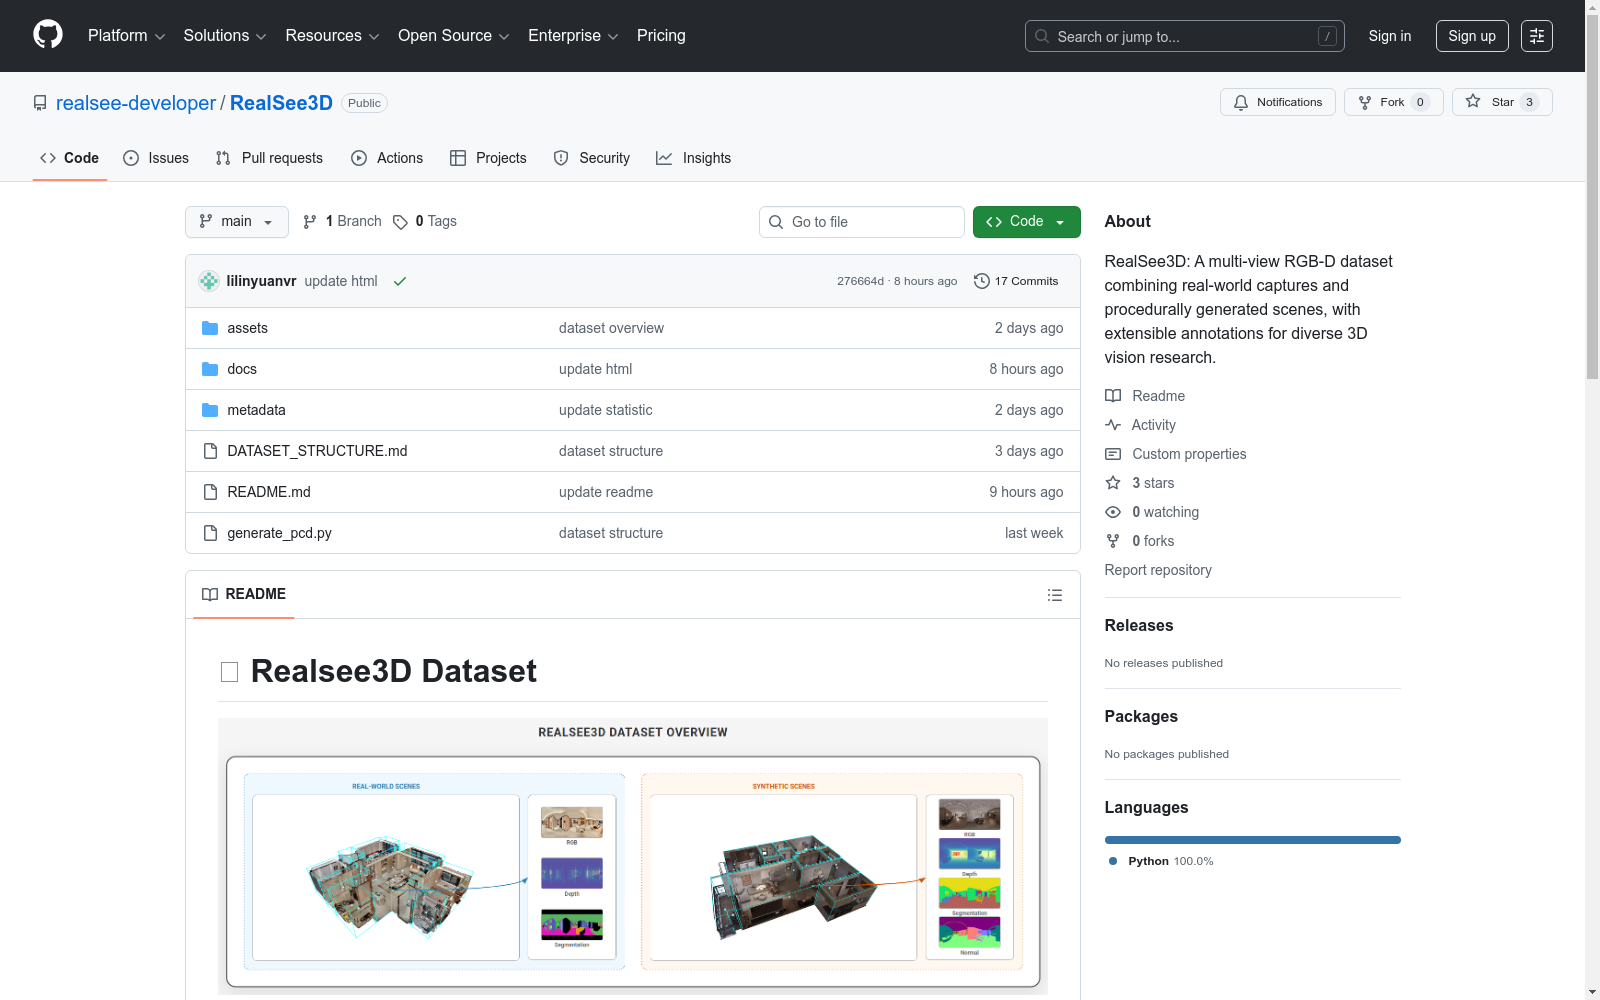
Task: Click the commit history clock icon
Action: coord(982,281)
